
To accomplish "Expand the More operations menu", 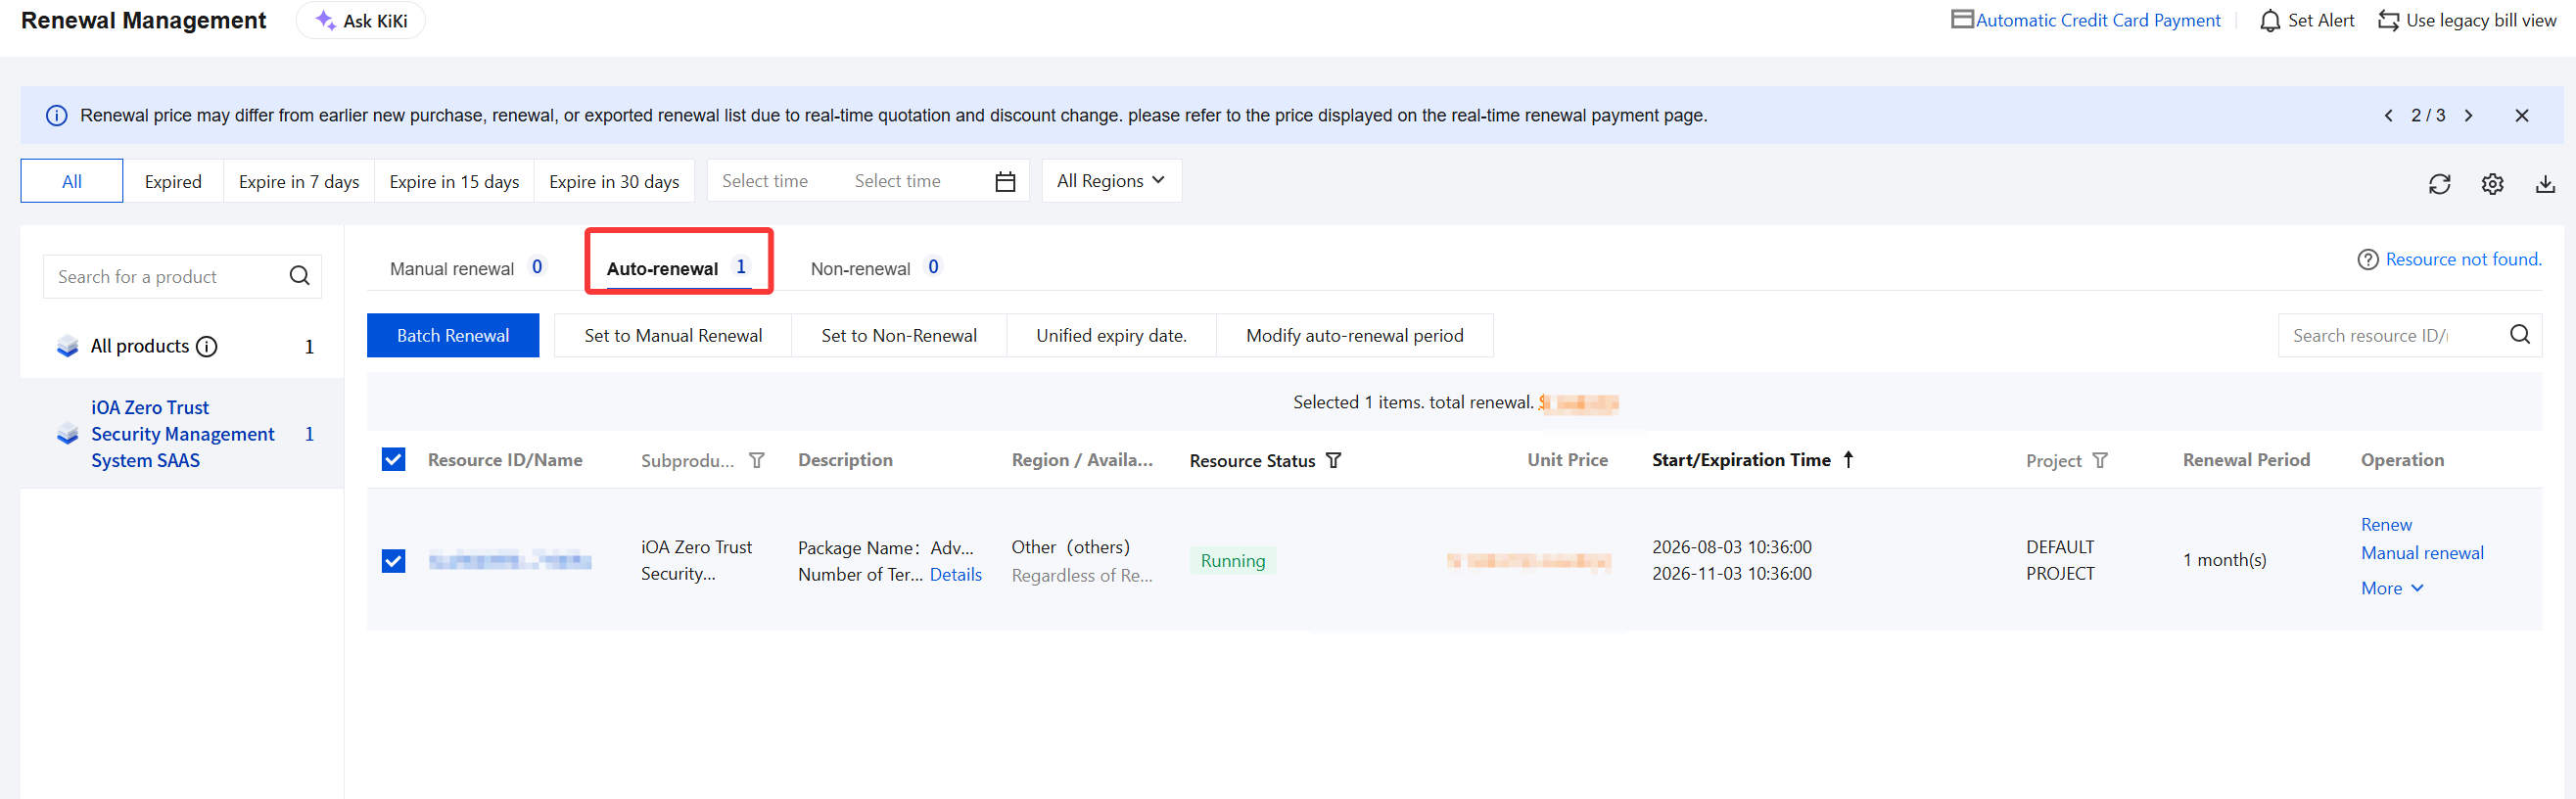I will click(2392, 588).
